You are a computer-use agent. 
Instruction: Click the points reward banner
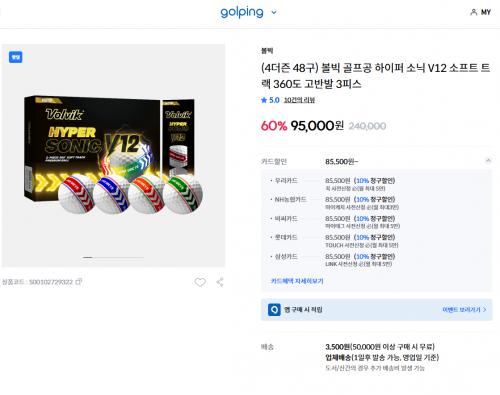(x=376, y=310)
